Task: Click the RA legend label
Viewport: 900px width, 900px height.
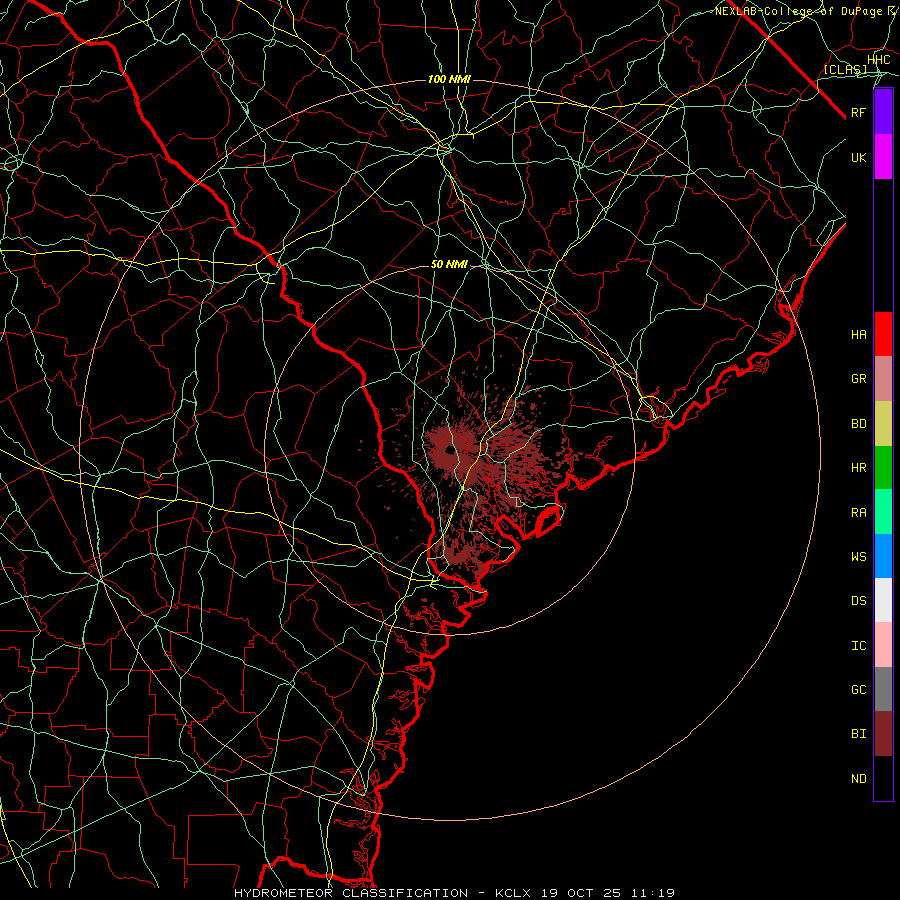Action: click(858, 513)
